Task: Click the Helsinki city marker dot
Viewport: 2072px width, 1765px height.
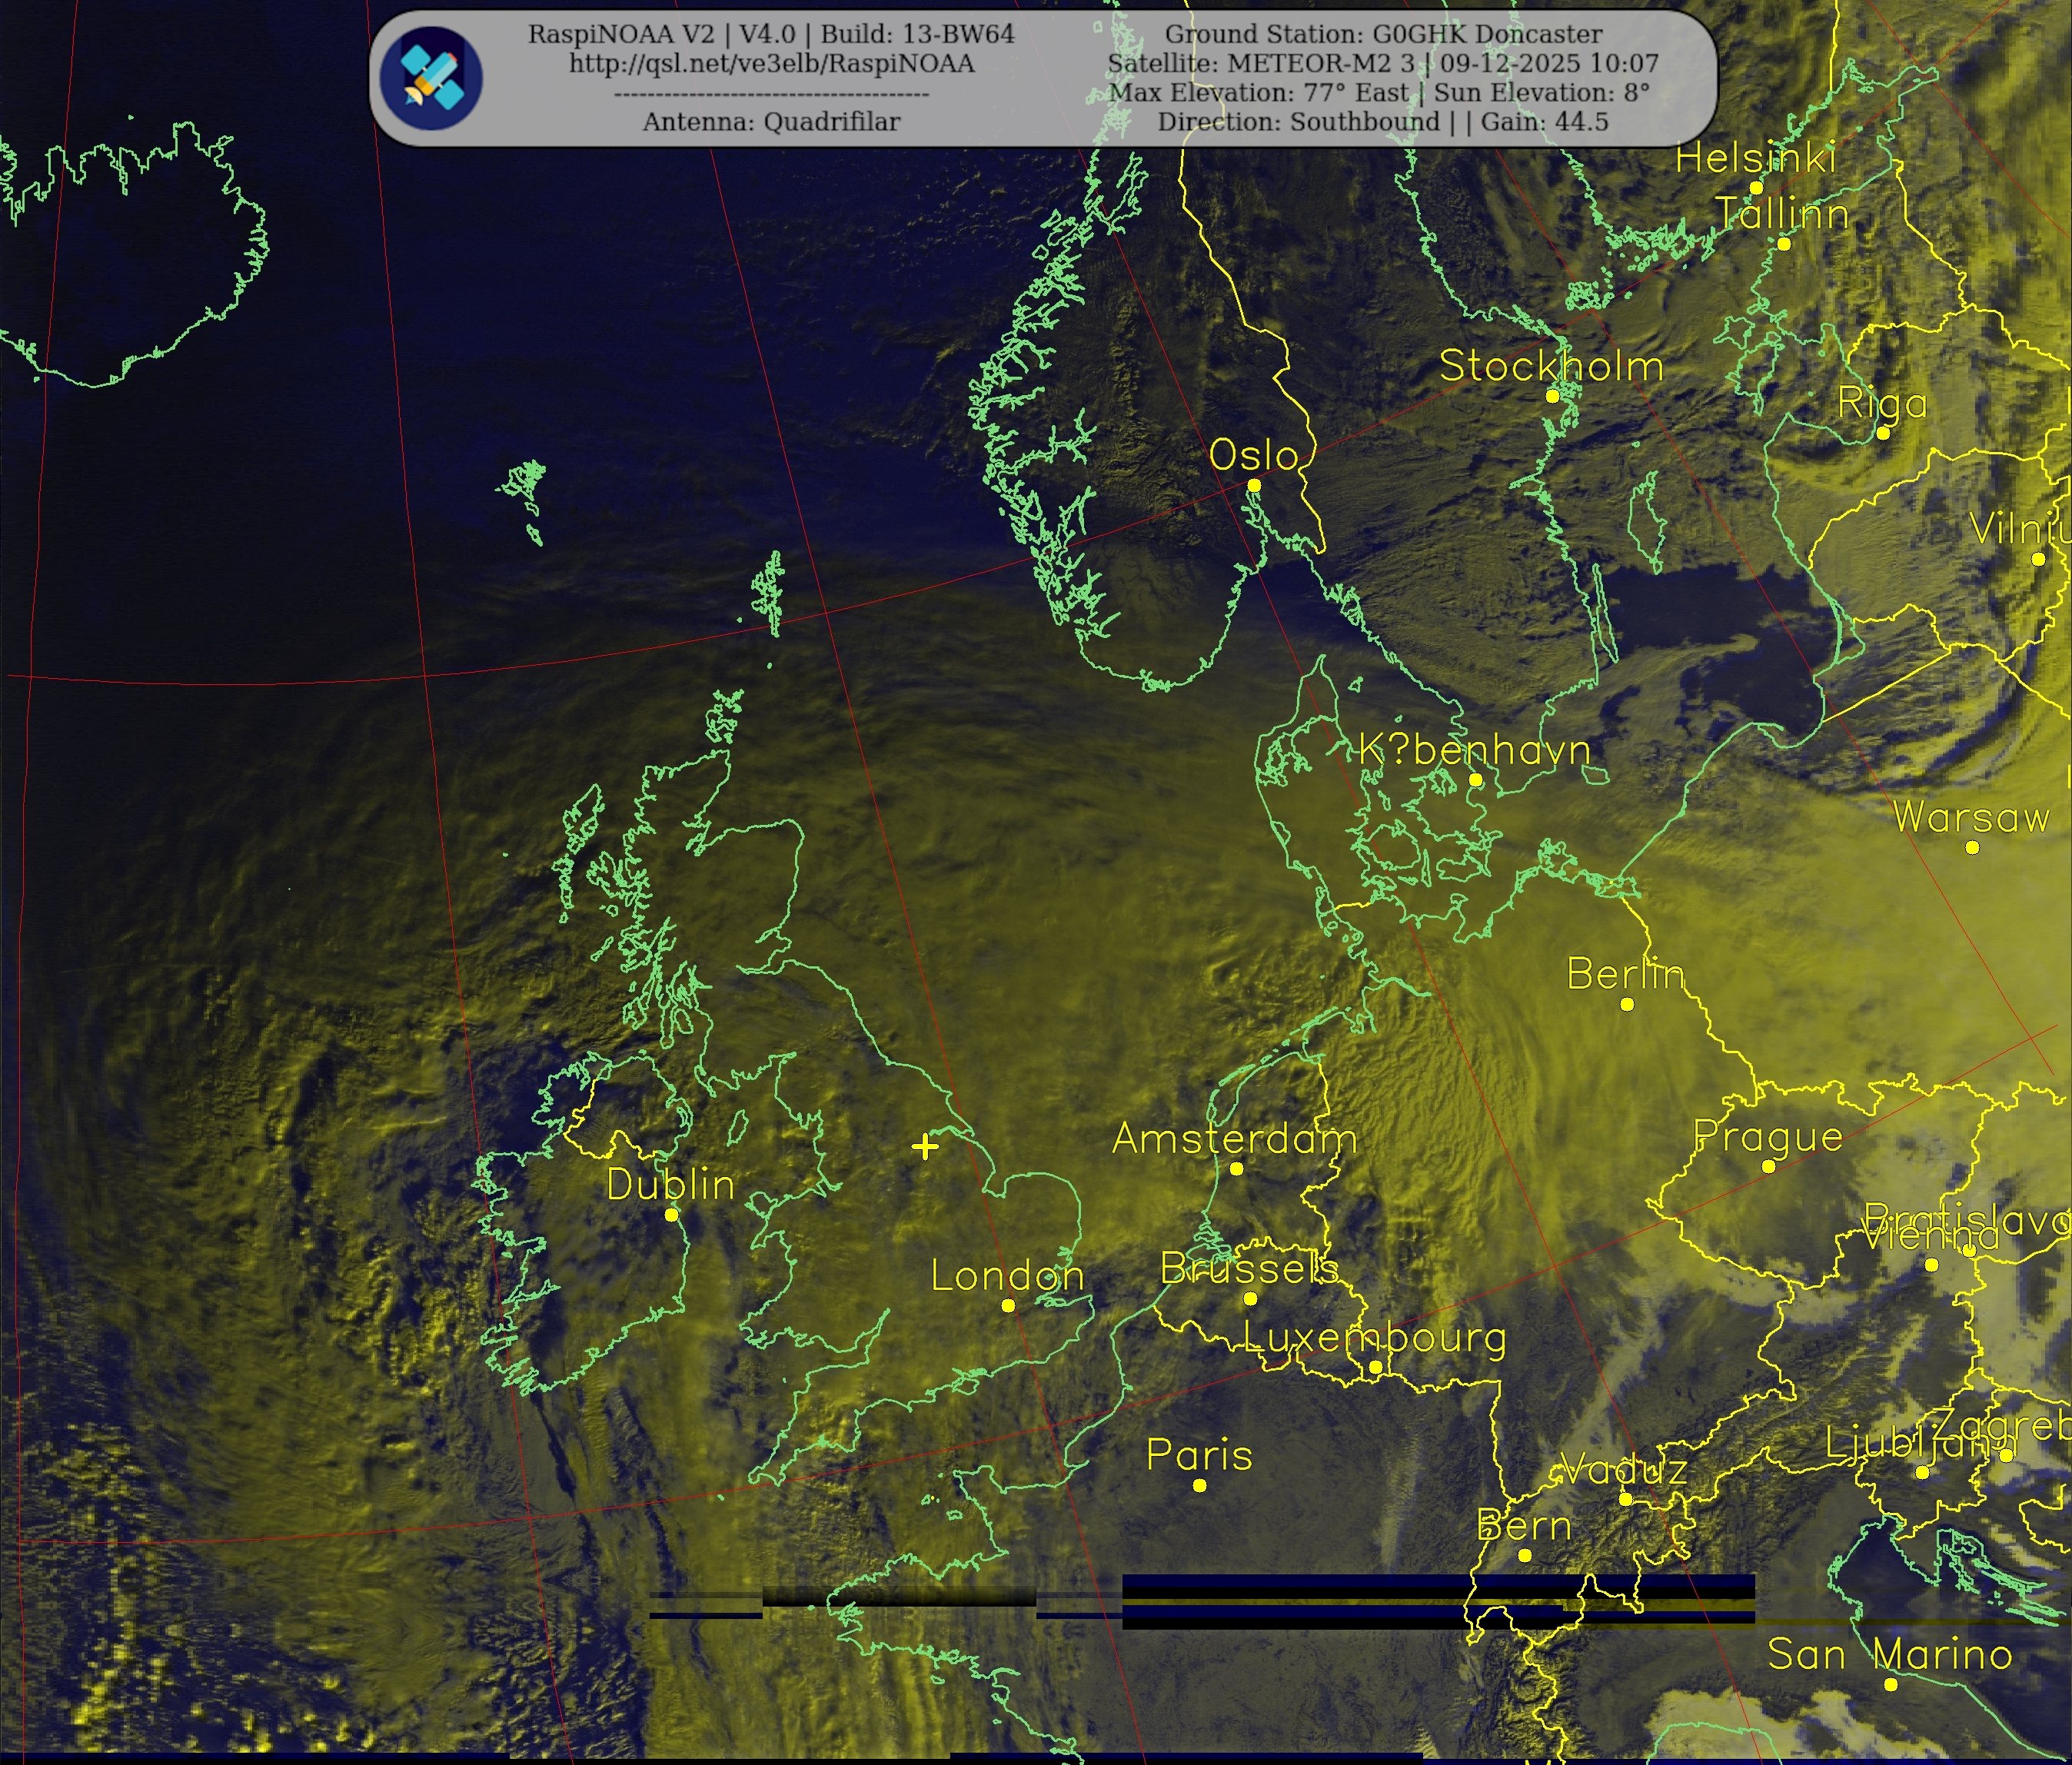Action: (x=1756, y=188)
